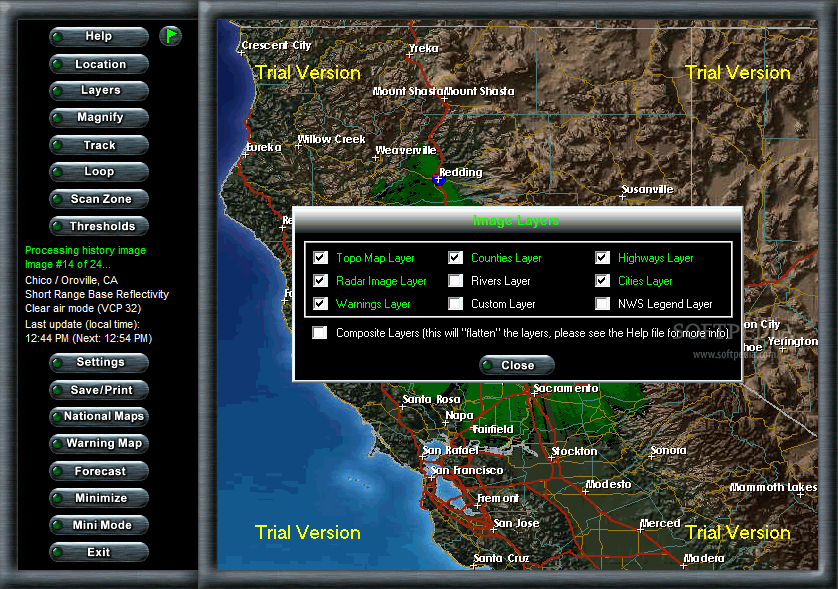The image size is (838, 589).
Task: Click the Weaverville map label
Action: [x=406, y=150]
